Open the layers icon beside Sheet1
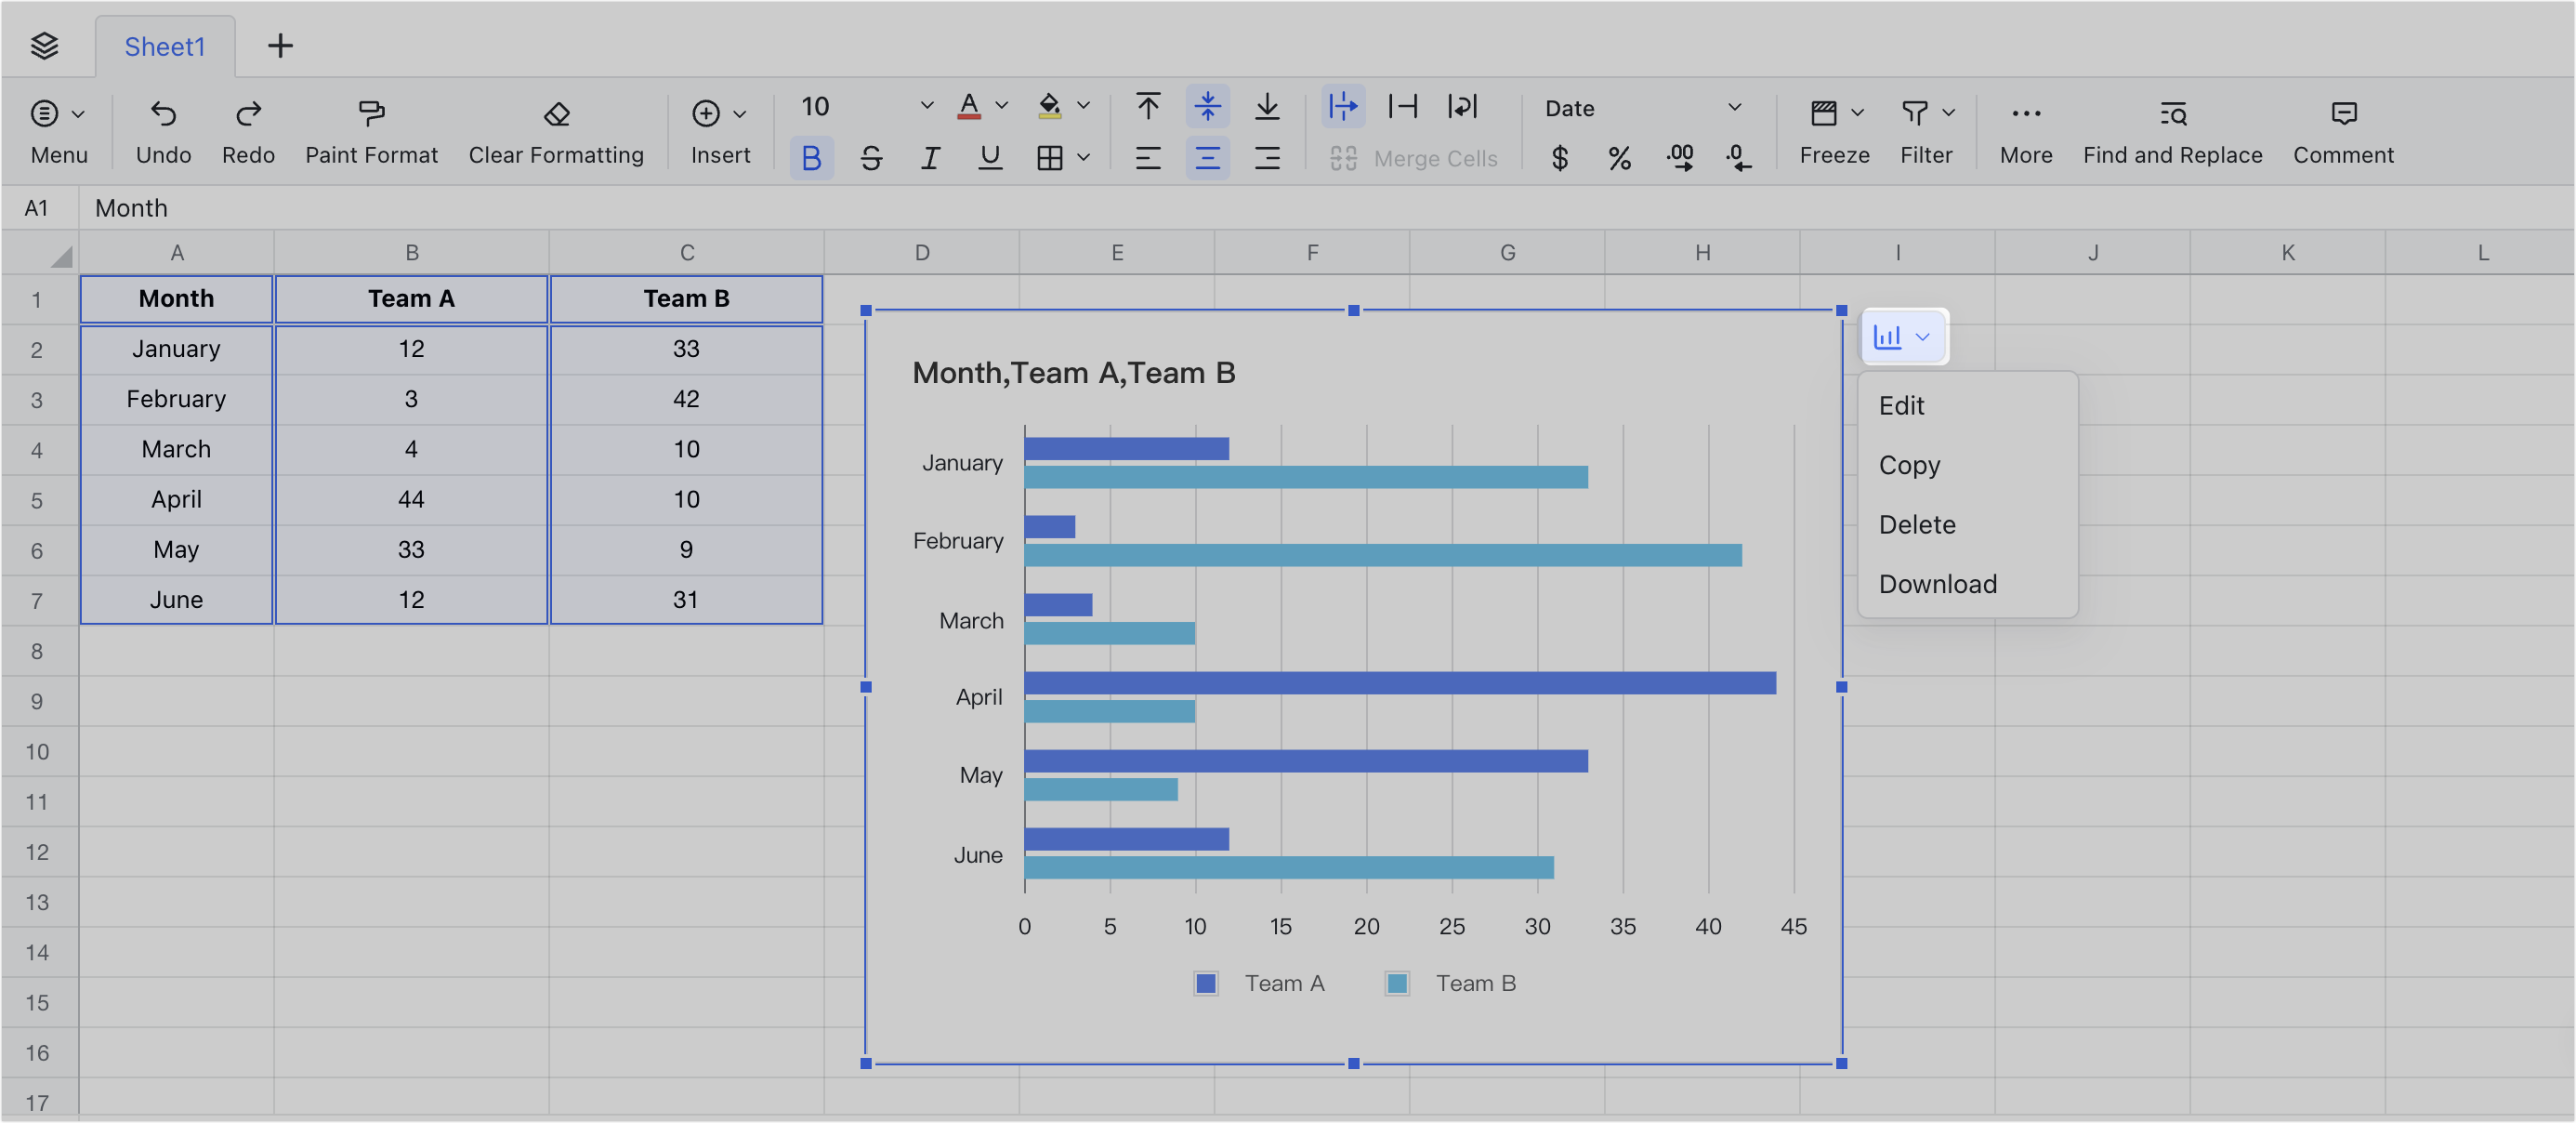The image size is (2576, 1123). coord(44,45)
